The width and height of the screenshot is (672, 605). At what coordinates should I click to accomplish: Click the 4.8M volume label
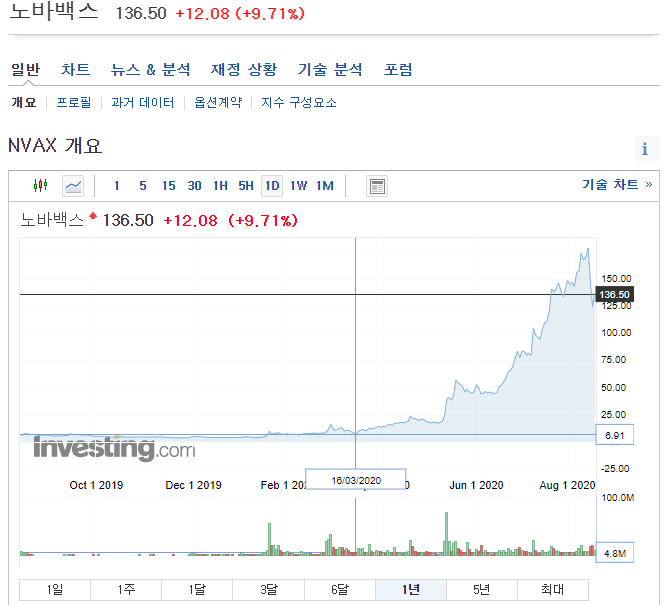[615, 553]
